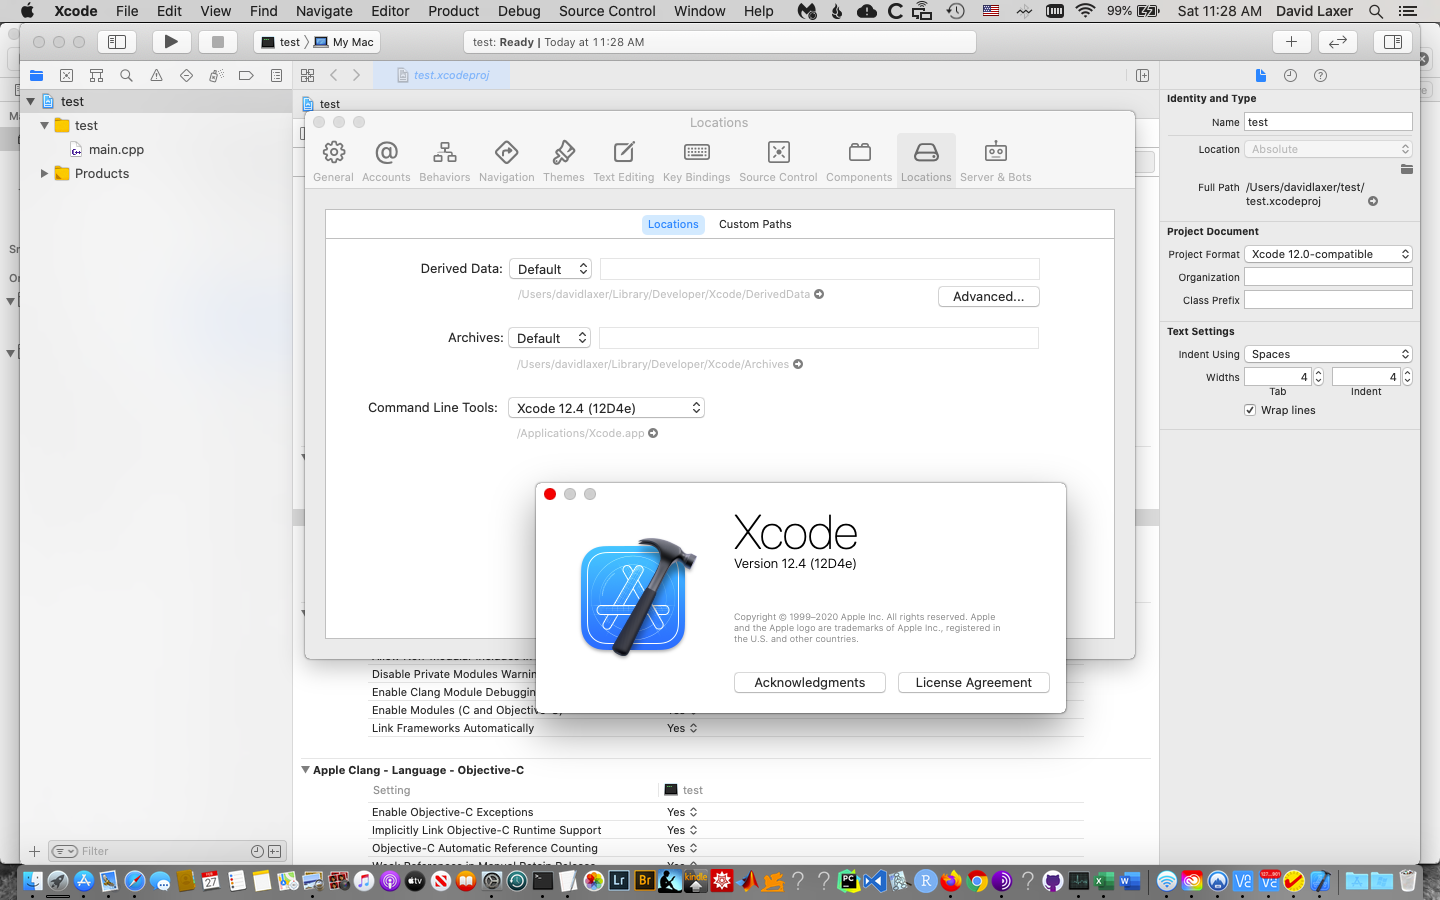The width and height of the screenshot is (1440, 900).
Task: Open the Command Line Tools dropdown
Action: pos(605,407)
